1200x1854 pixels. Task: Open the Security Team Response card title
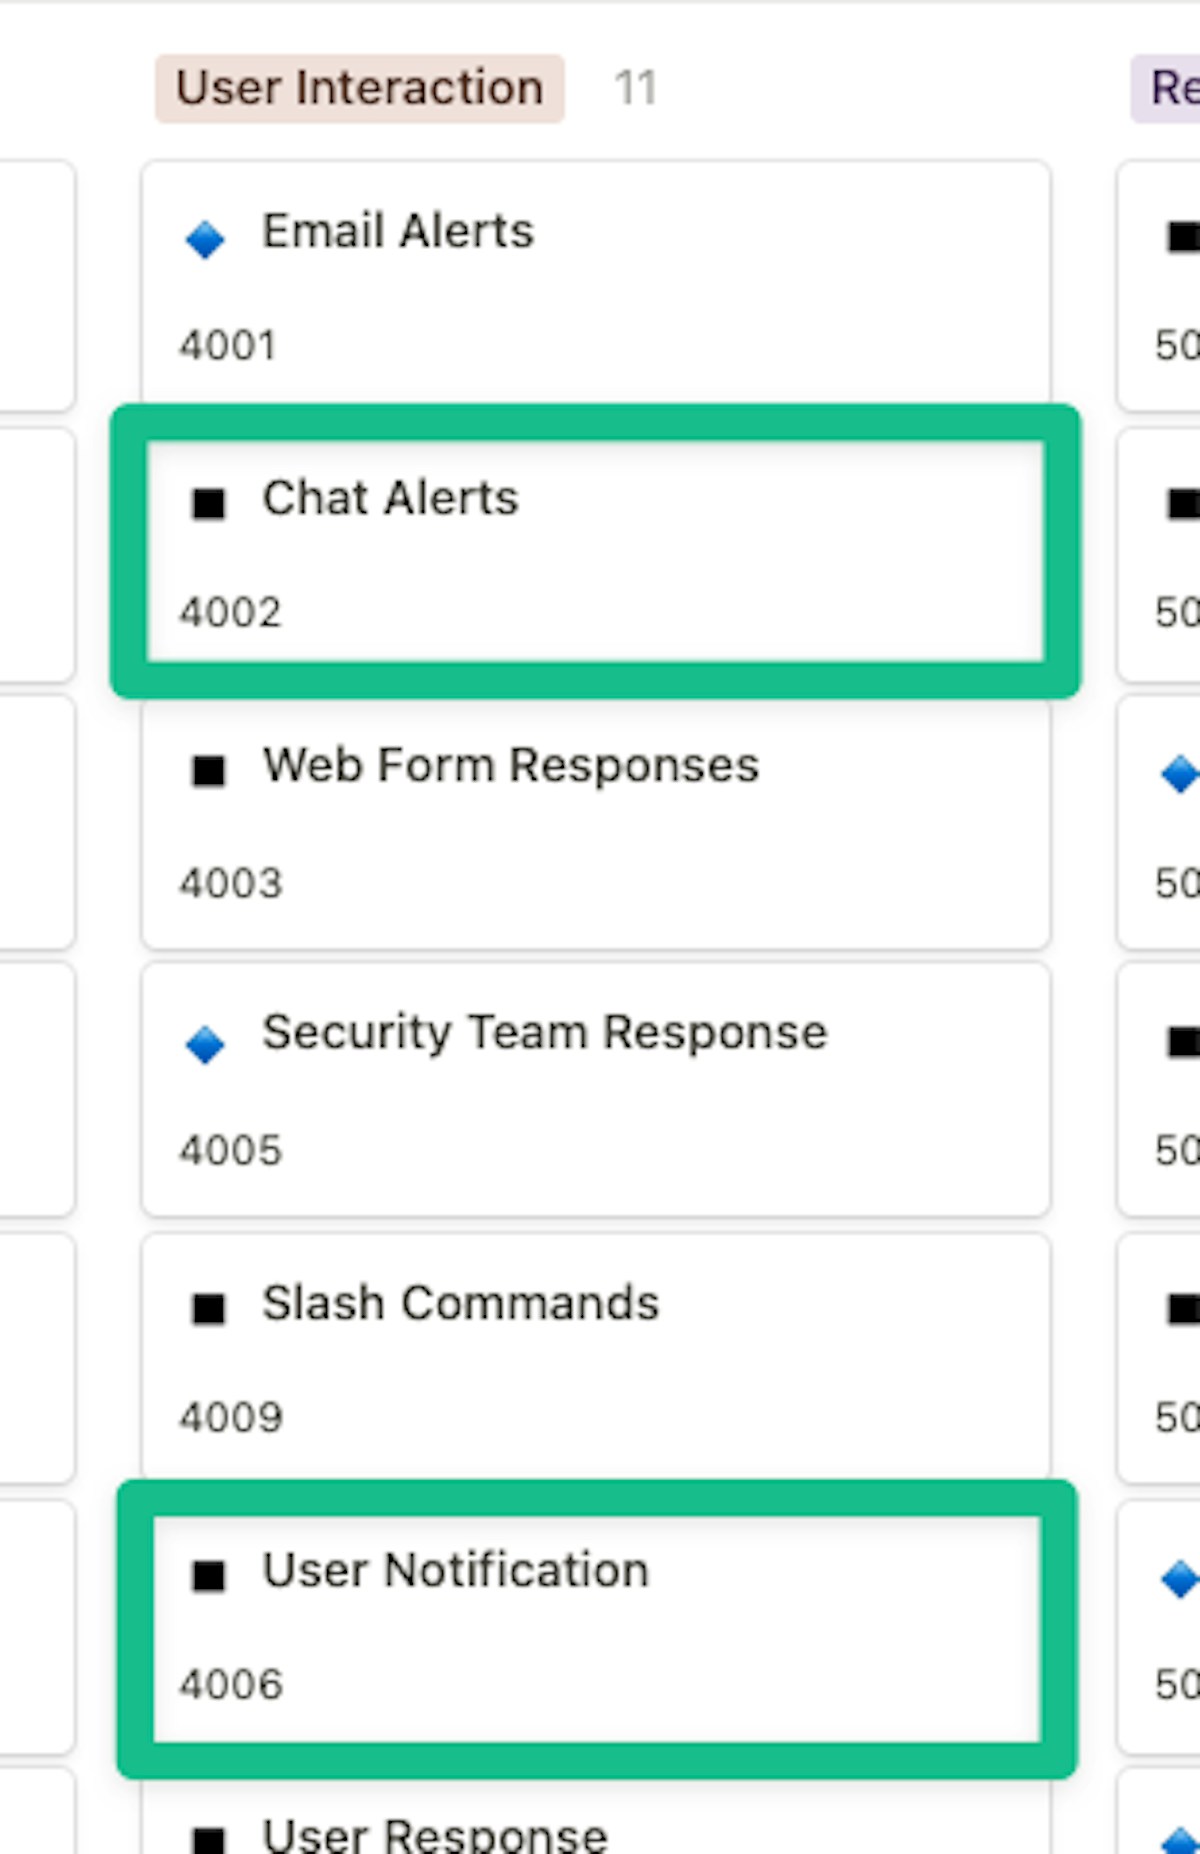click(x=545, y=1033)
